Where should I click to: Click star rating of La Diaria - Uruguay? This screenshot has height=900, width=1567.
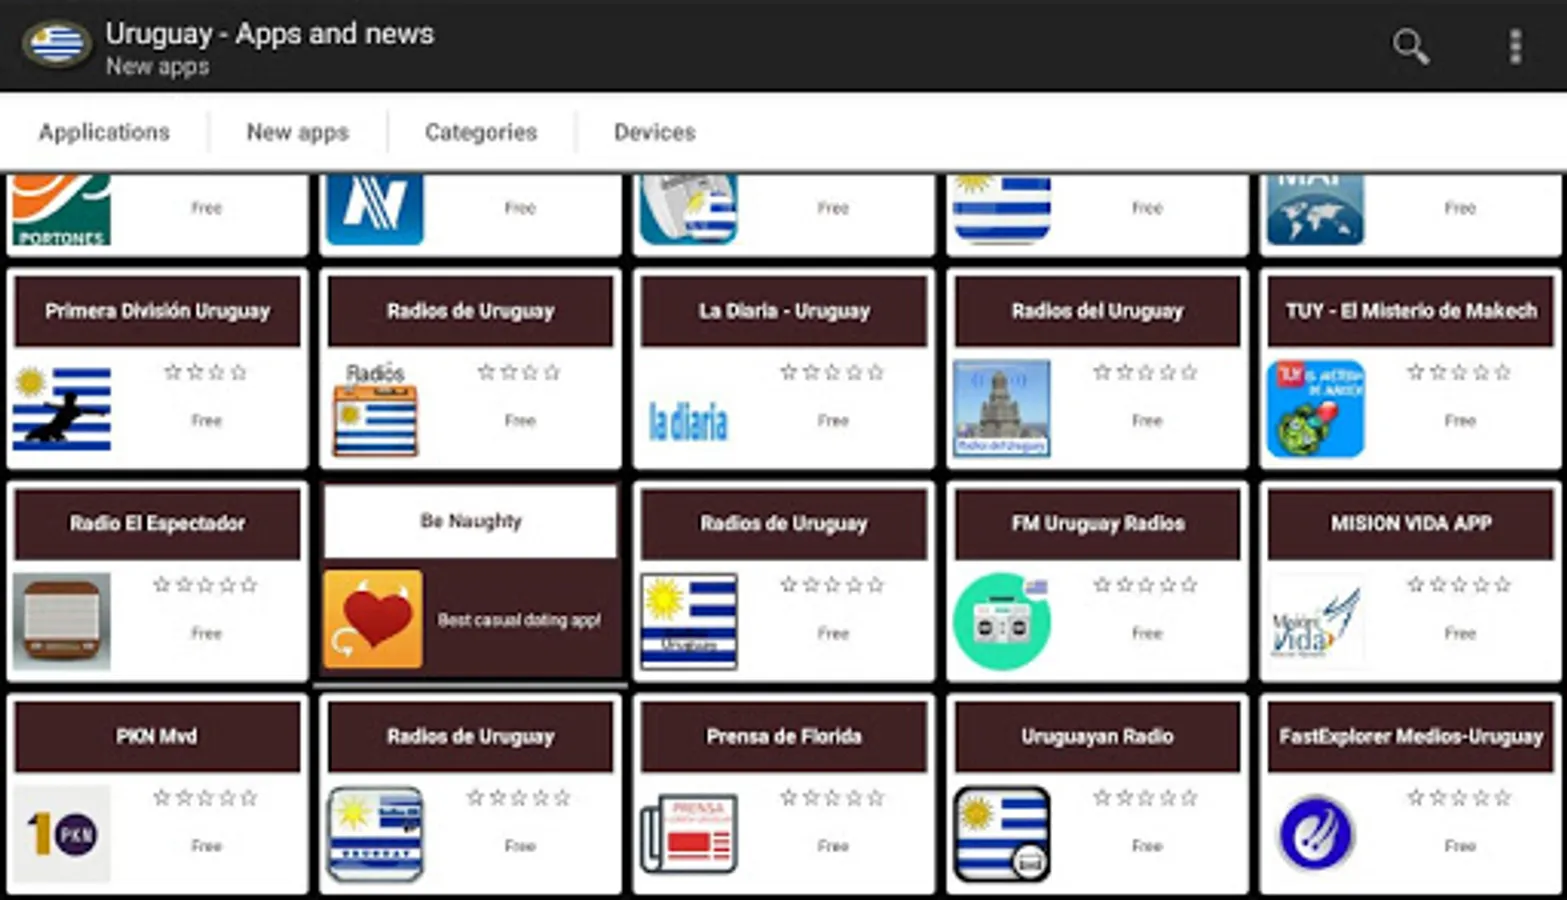(832, 372)
